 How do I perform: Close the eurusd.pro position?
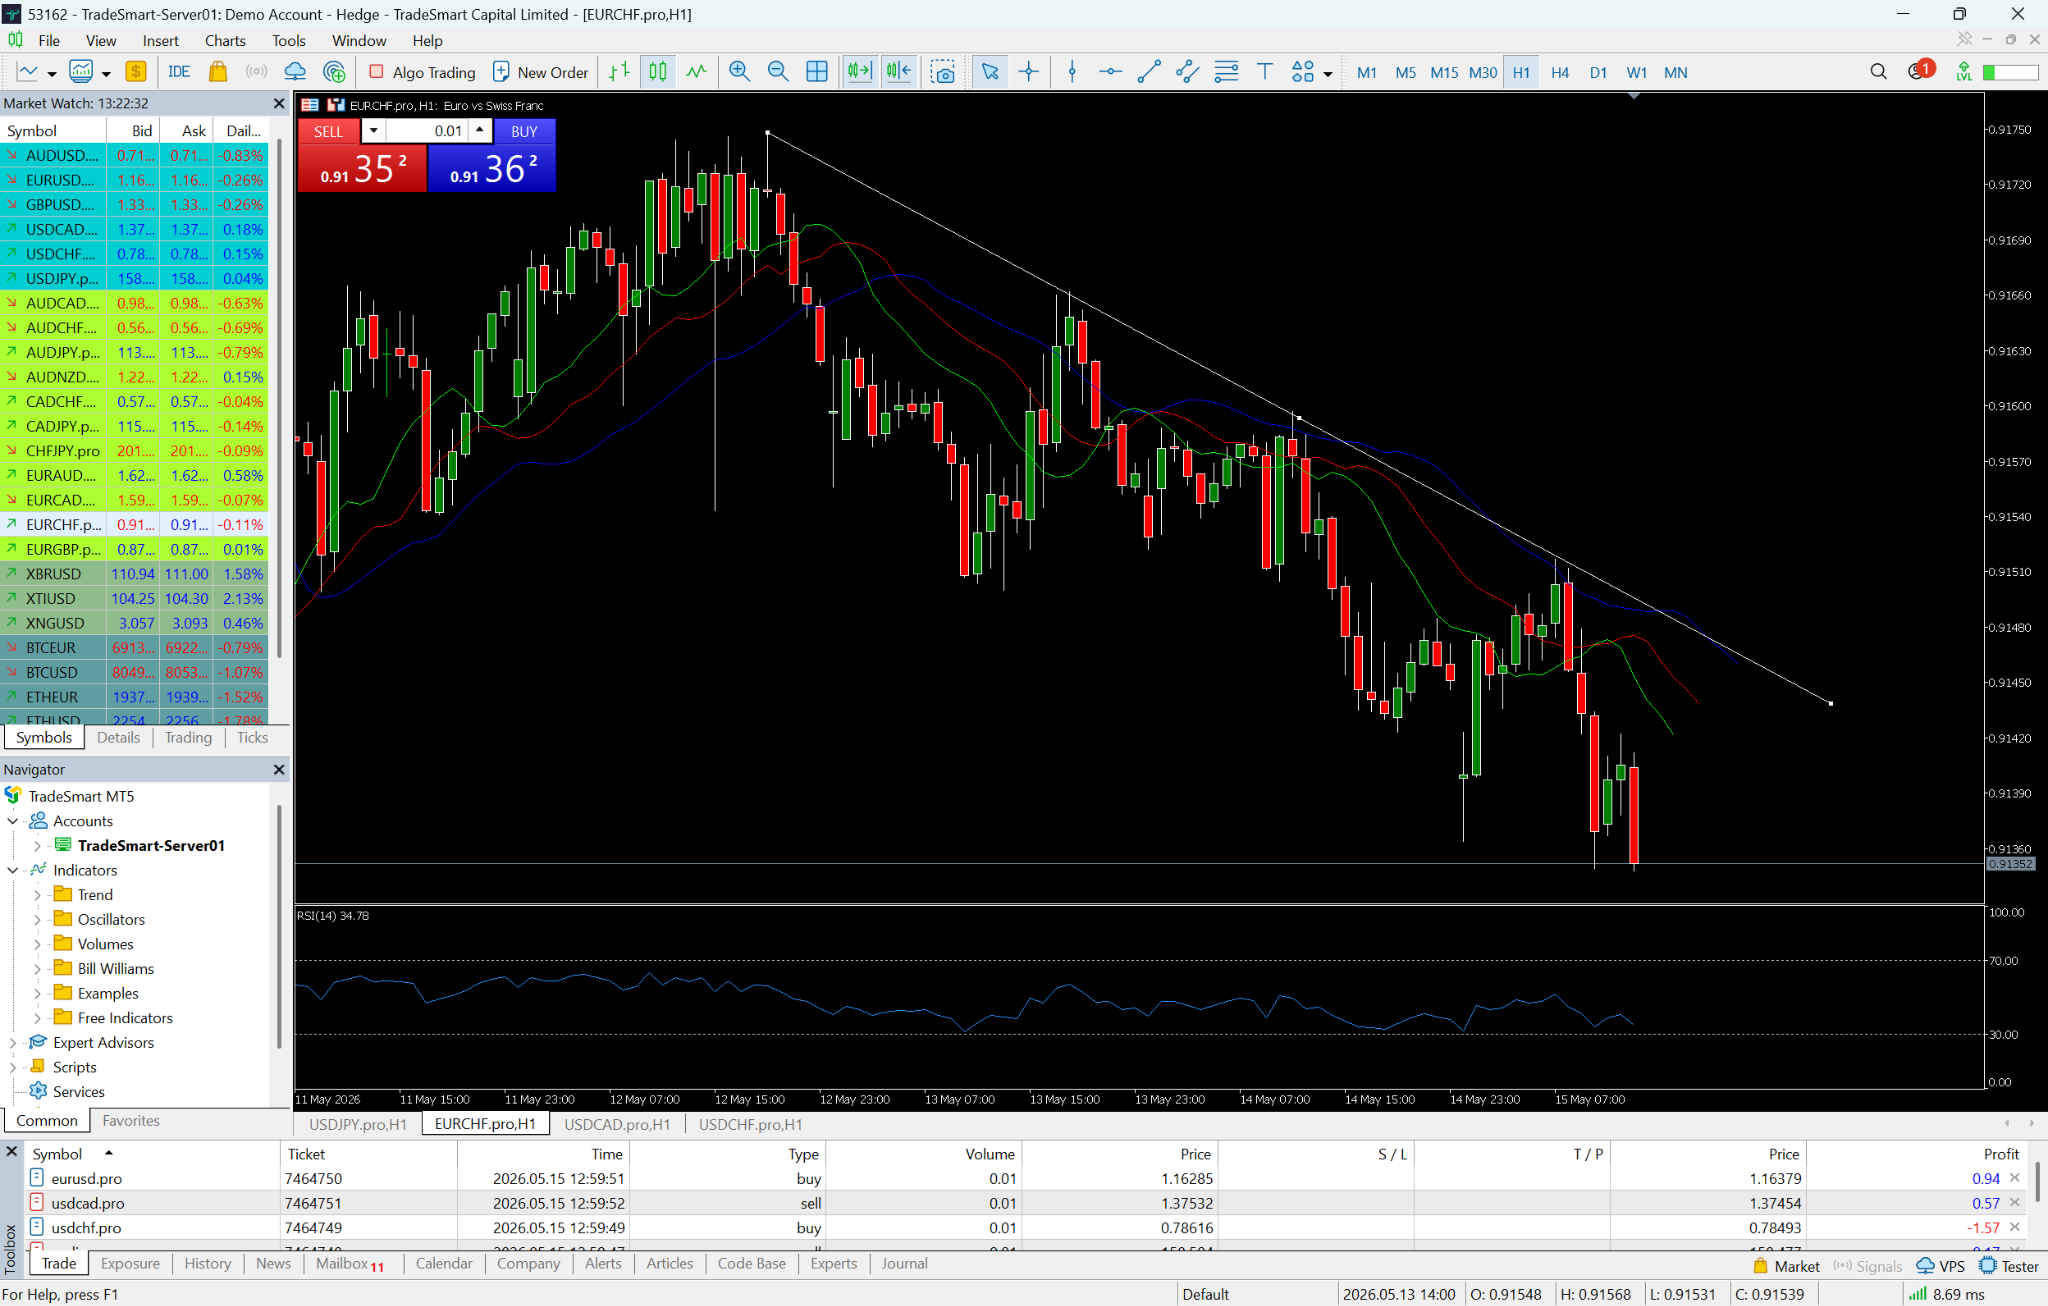coord(2015,1178)
